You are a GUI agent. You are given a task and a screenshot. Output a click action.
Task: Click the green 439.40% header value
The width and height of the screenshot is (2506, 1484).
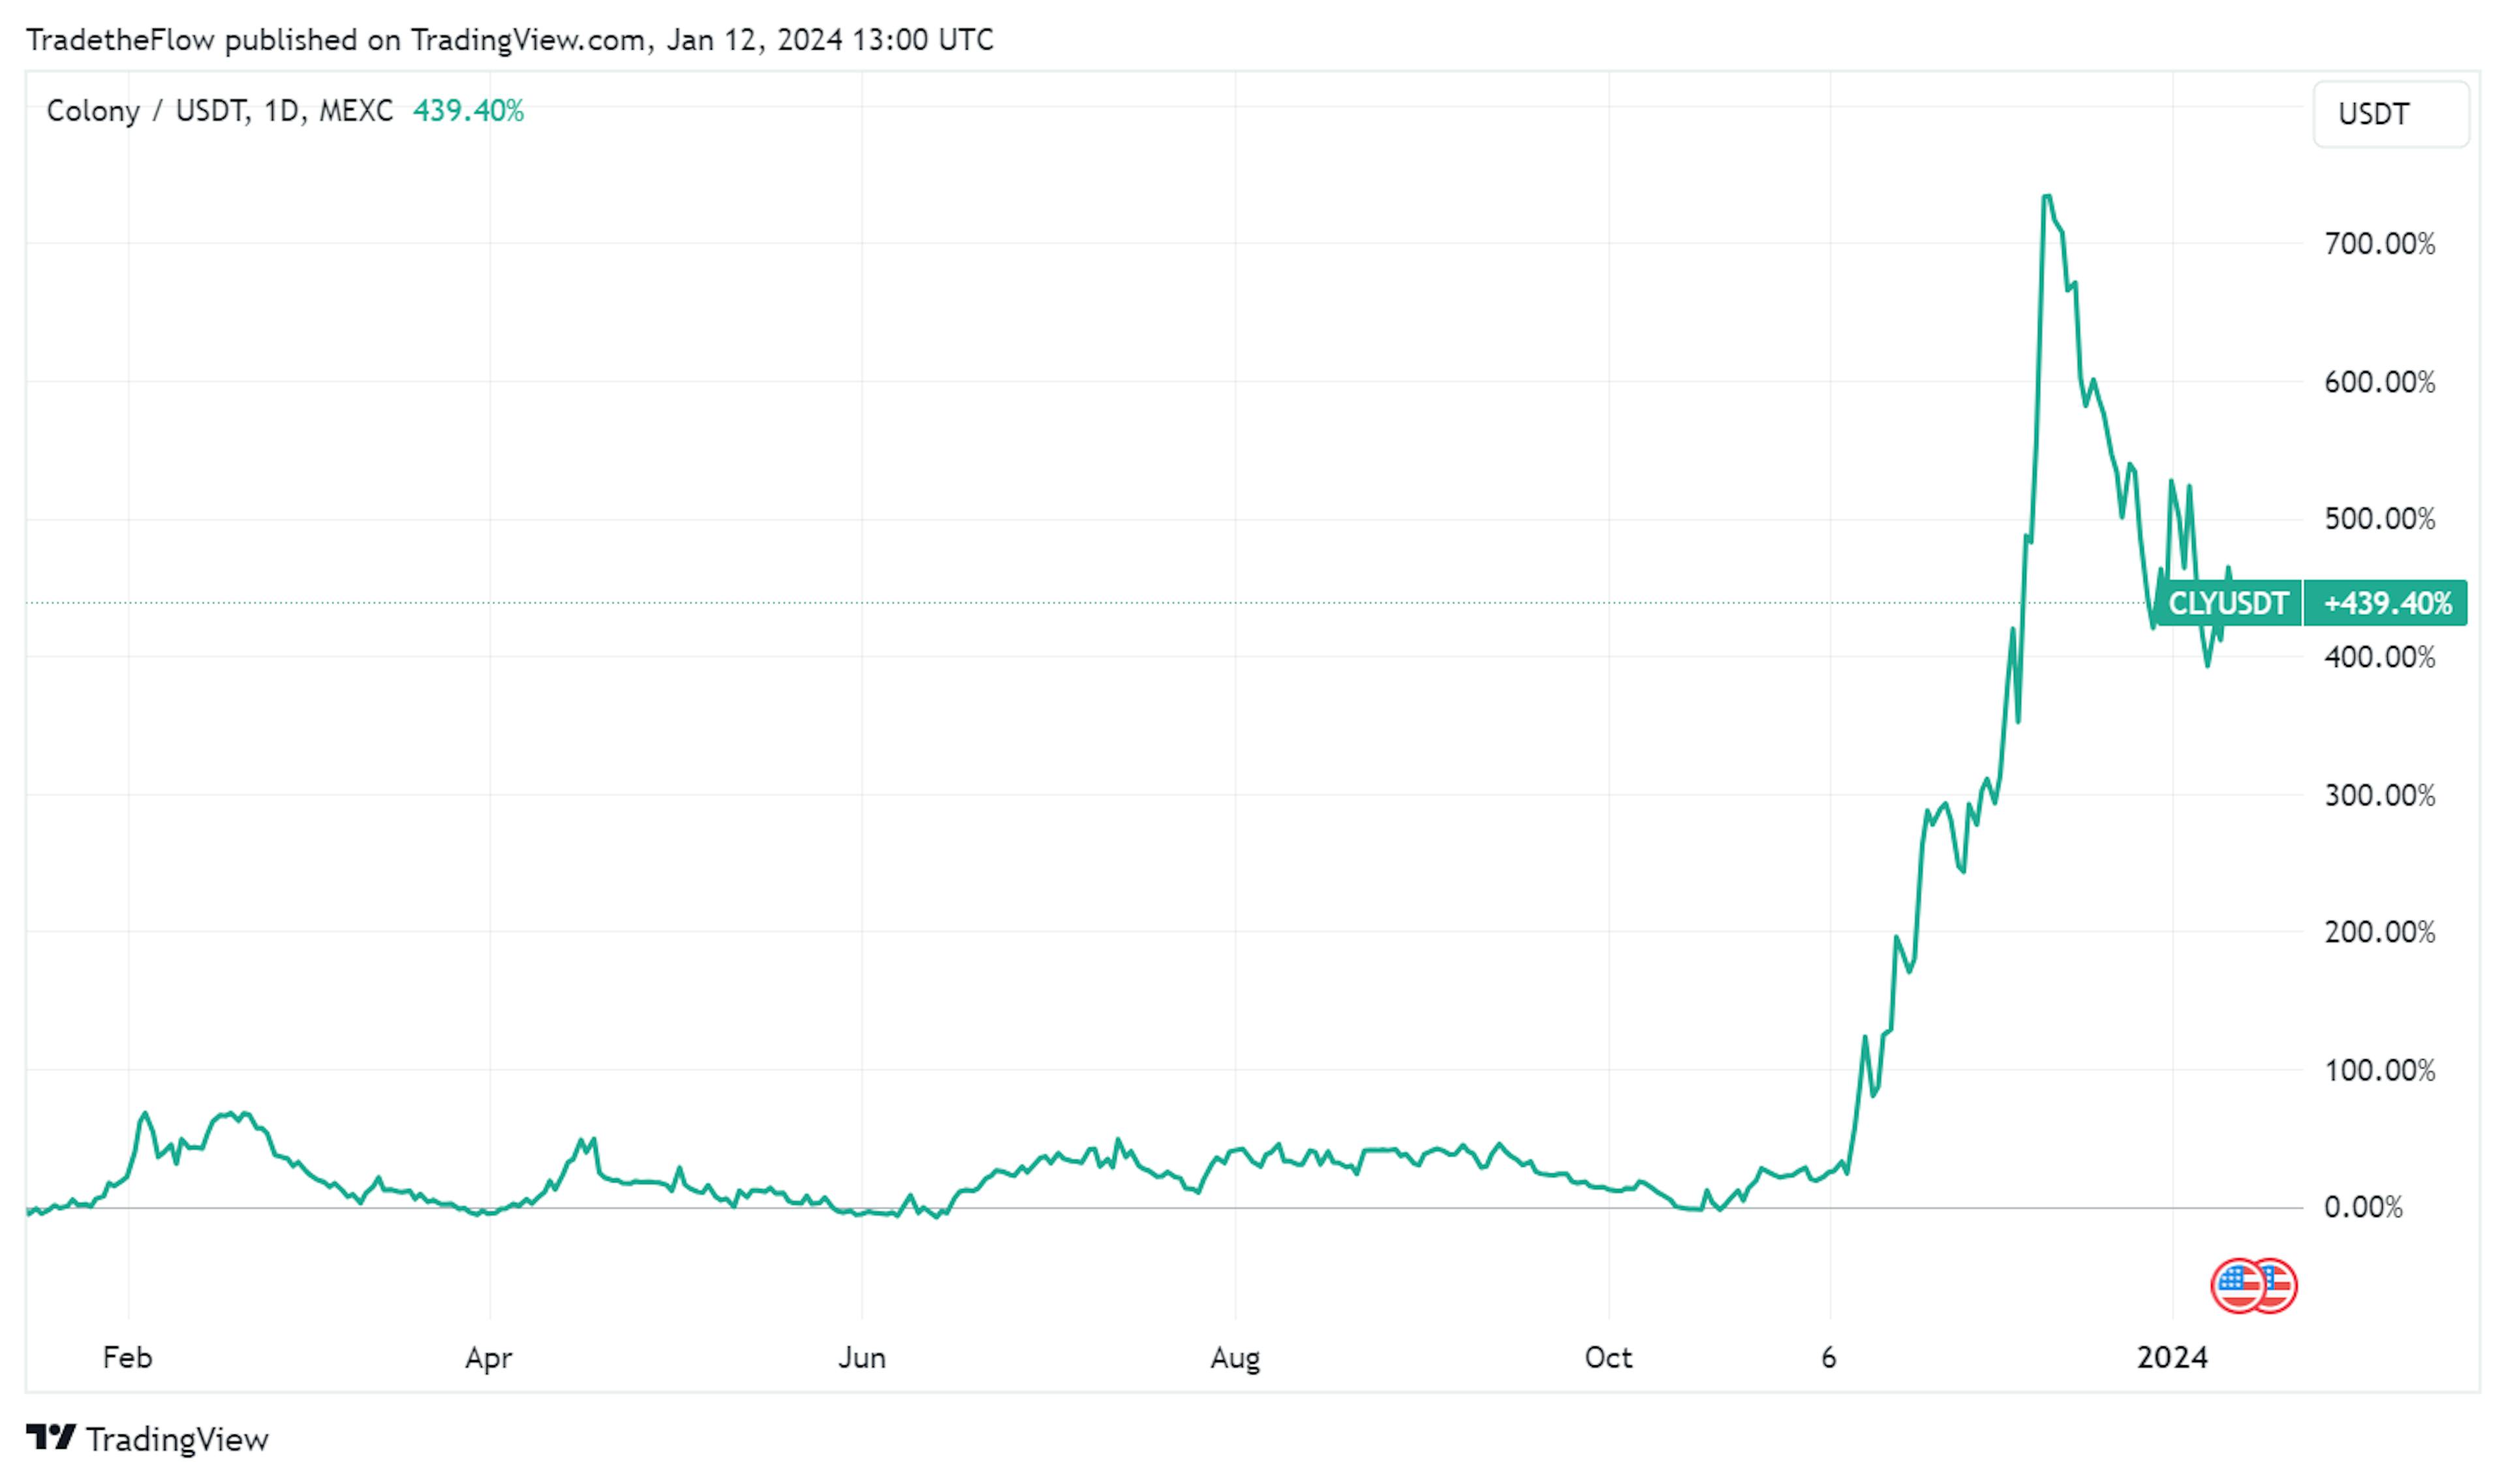(x=468, y=110)
